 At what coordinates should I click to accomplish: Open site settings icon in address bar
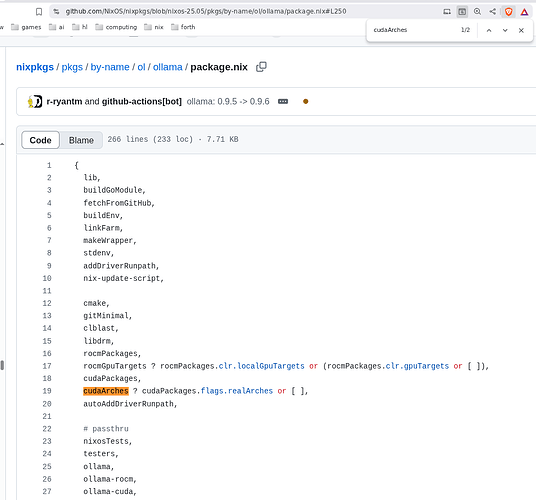tap(56, 12)
